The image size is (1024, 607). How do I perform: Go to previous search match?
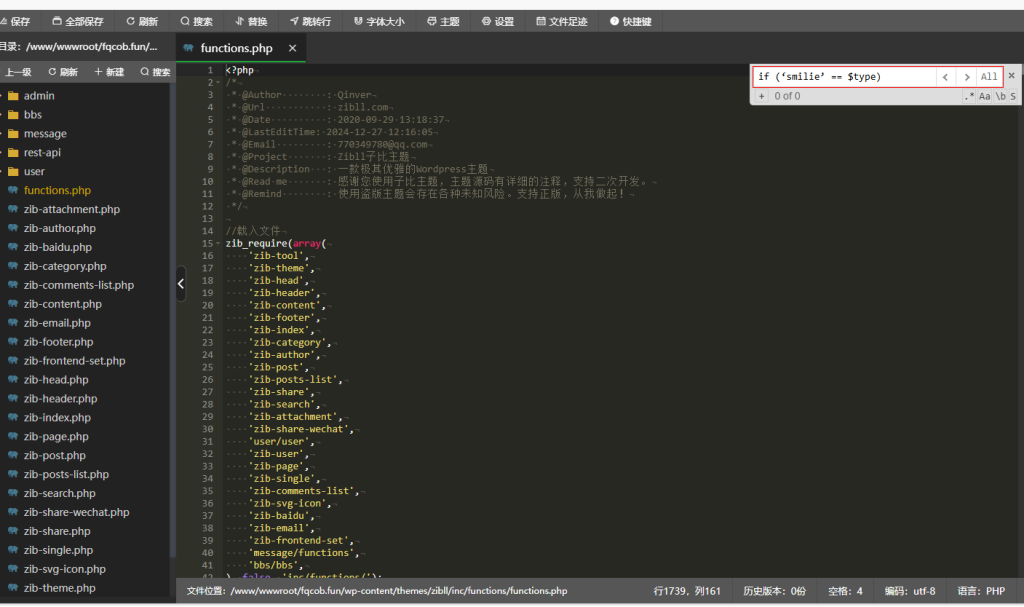click(946, 77)
